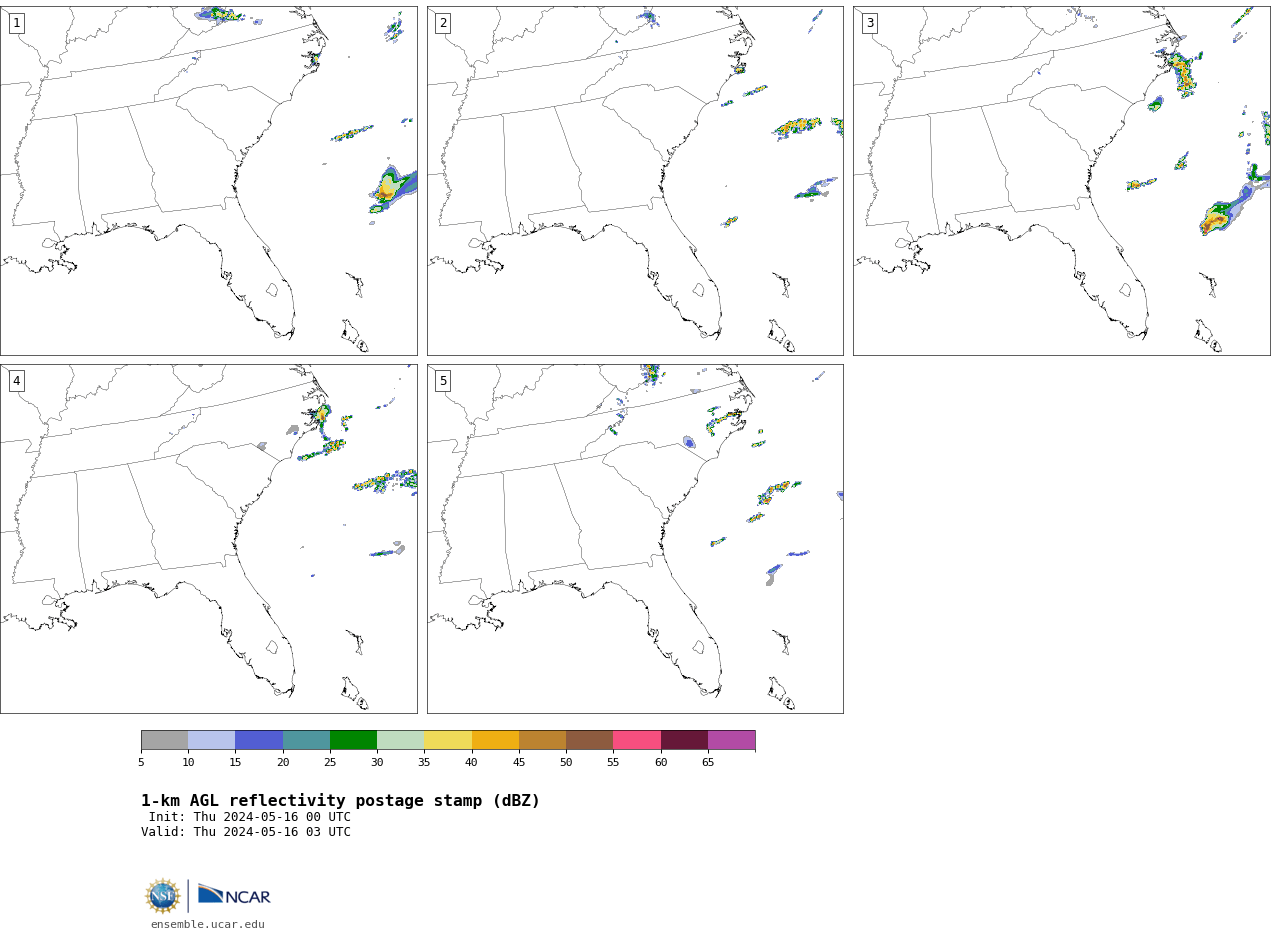Click the teal 20-25 dBZ swatch
This screenshot has height=936, width=1280.
pyautogui.click(x=306, y=740)
